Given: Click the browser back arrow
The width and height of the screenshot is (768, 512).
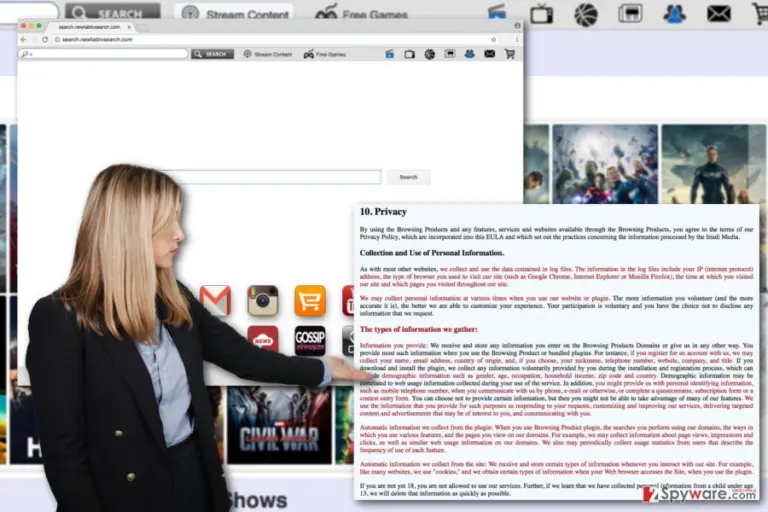Looking at the screenshot, I should click(x=24, y=39).
